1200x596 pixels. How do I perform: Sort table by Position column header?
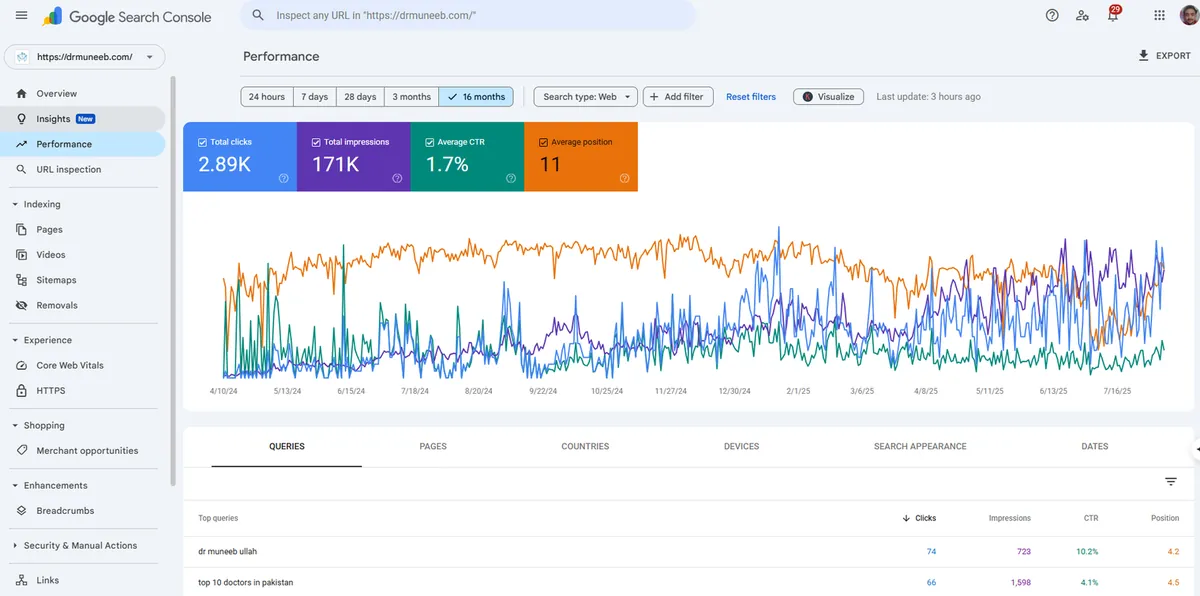coord(1165,518)
